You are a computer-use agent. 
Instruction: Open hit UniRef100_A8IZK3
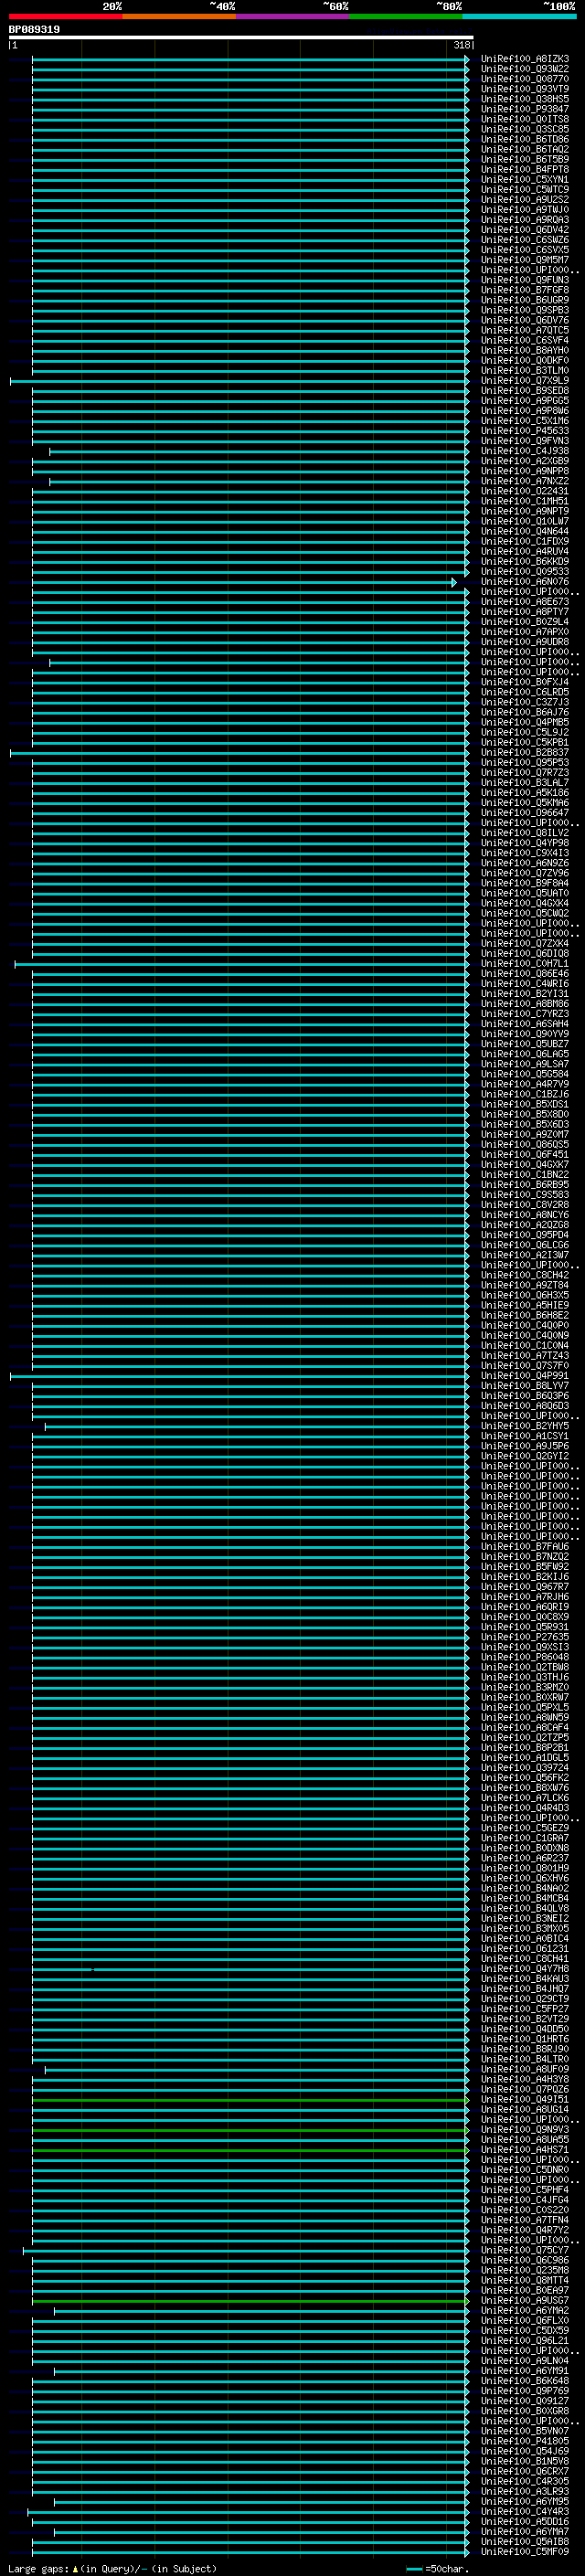tap(525, 59)
